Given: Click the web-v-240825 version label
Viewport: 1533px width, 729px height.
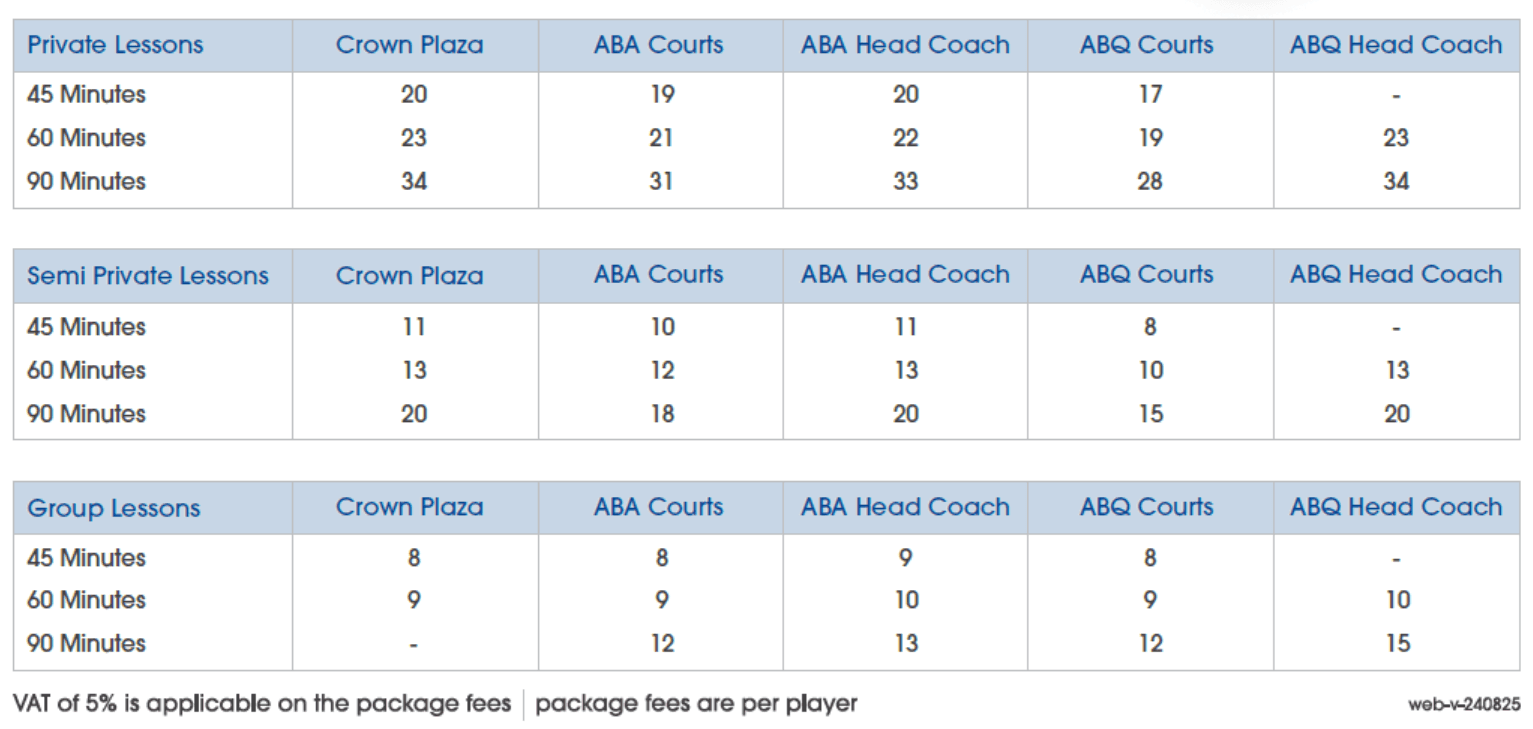Looking at the screenshot, I should click(1463, 705).
